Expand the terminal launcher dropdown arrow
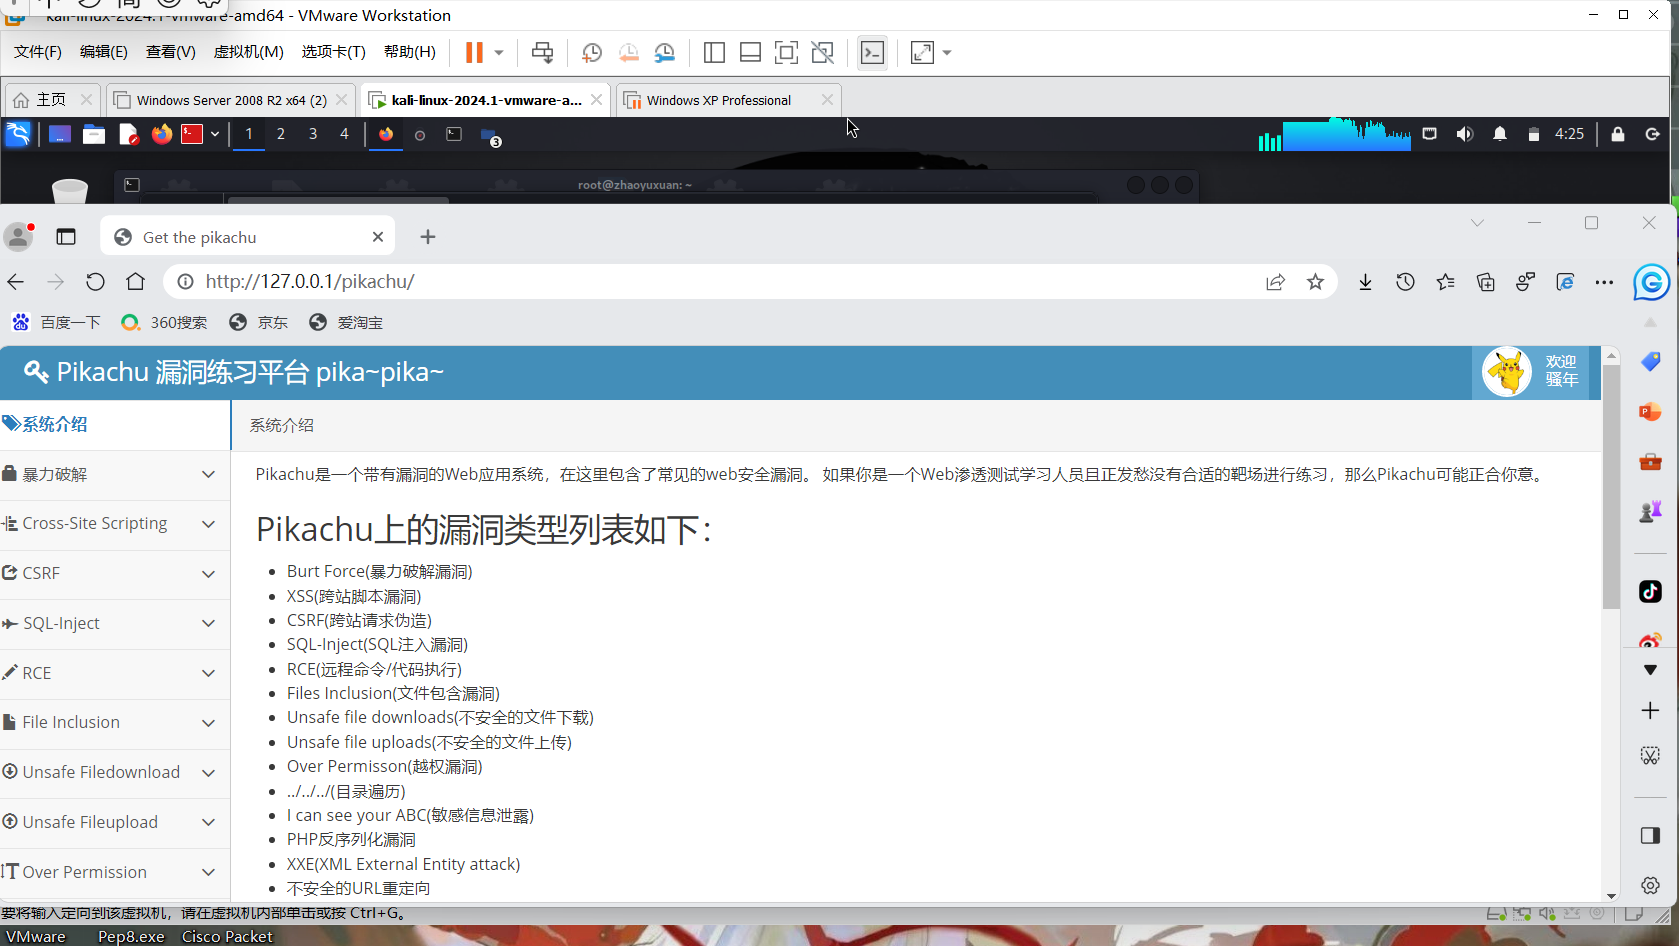1679x946 pixels. pyautogui.click(x=215, y=134)
